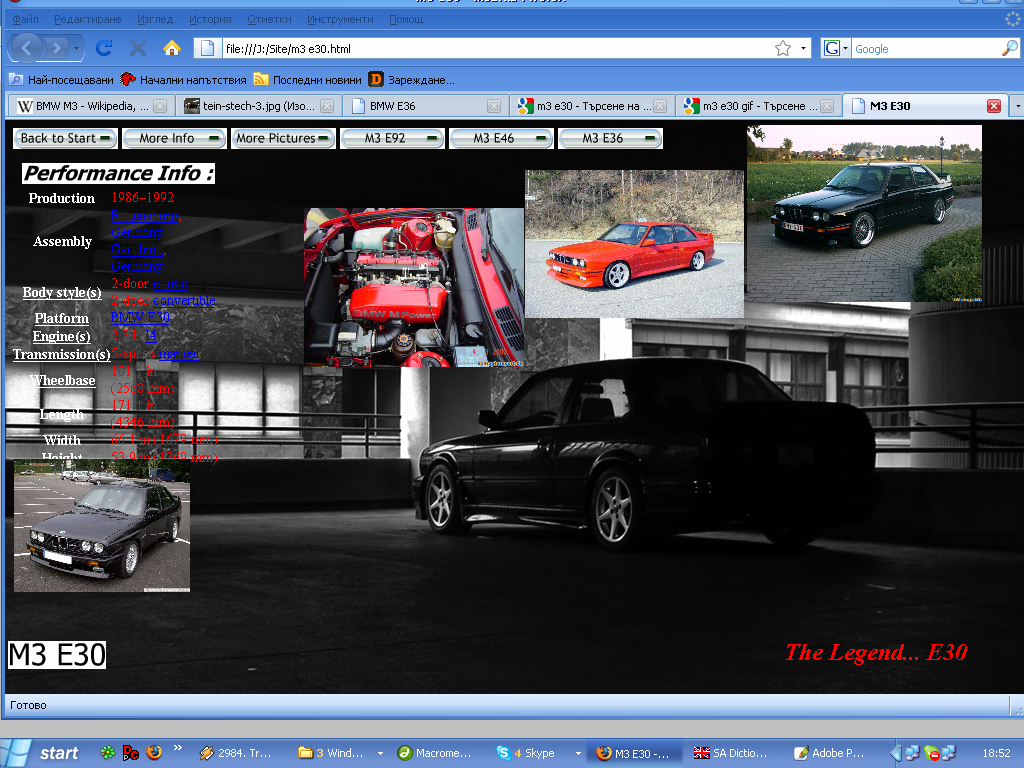The width and height of the screenshot is (1024, 768).
Task: Go to the M3 E36 page button
Action: pyautogui.click(x=611, y=138)
